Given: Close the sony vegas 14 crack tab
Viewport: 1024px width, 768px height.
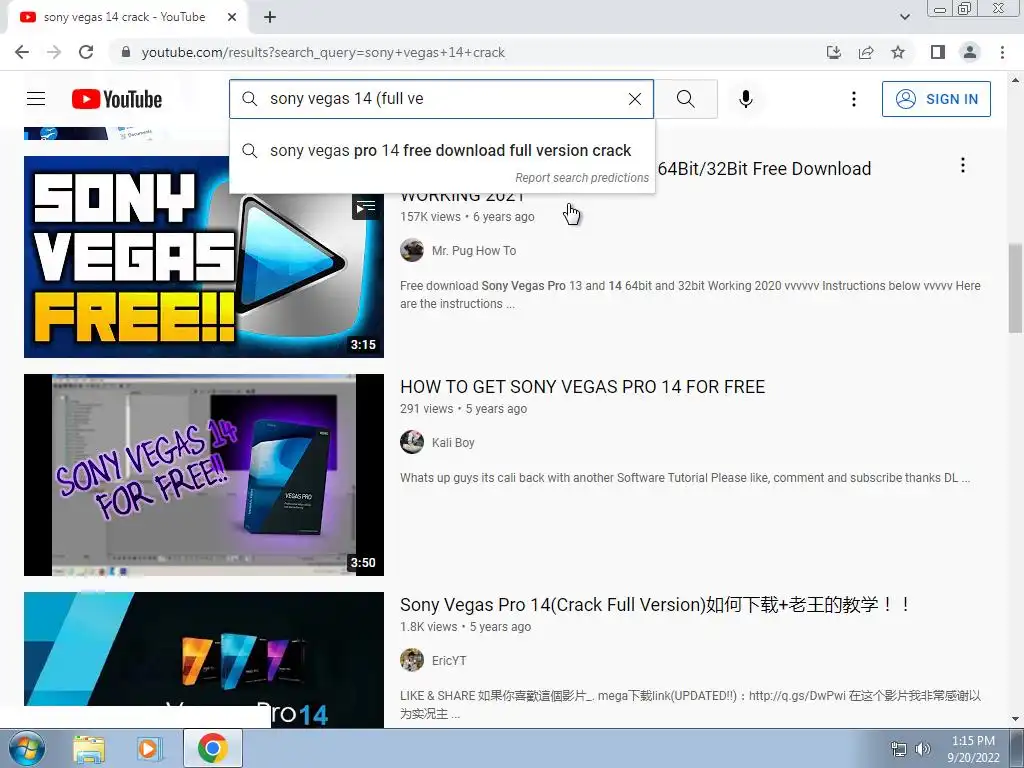Looking at the screenshot, I should coord(232,17).
